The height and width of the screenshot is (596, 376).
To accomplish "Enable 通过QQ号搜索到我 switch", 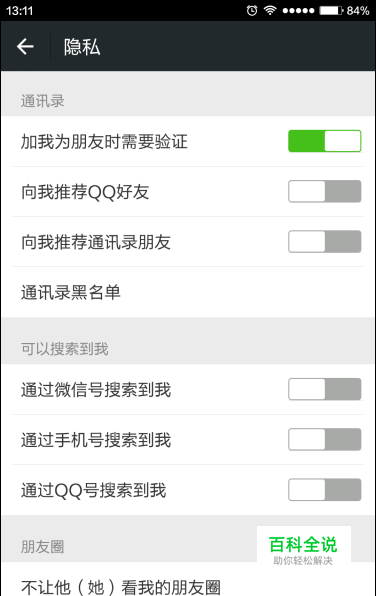I will pyautogui.click(x=324, y=490).
